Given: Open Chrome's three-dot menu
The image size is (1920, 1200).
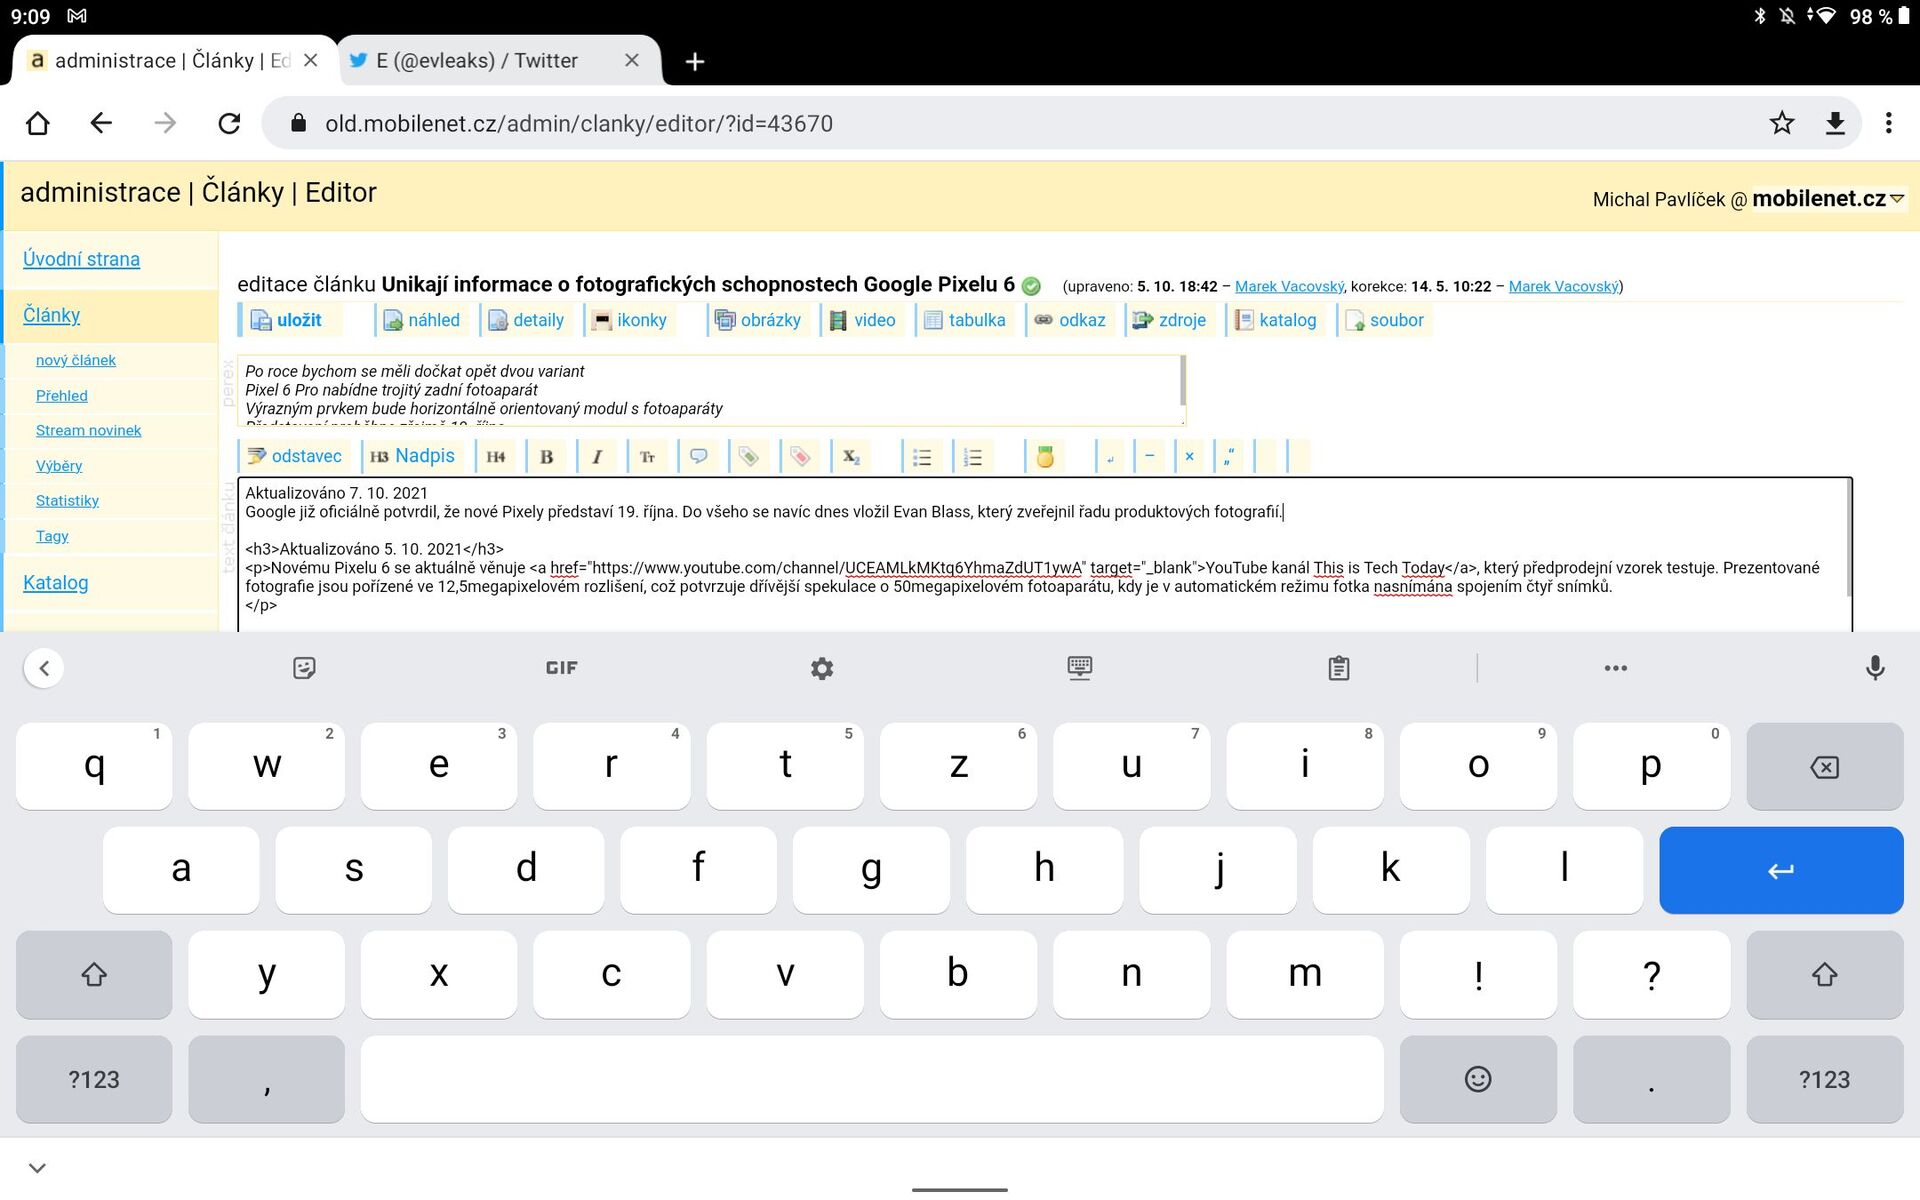Looking at the screenshot, I should (x=1888, y=123).
